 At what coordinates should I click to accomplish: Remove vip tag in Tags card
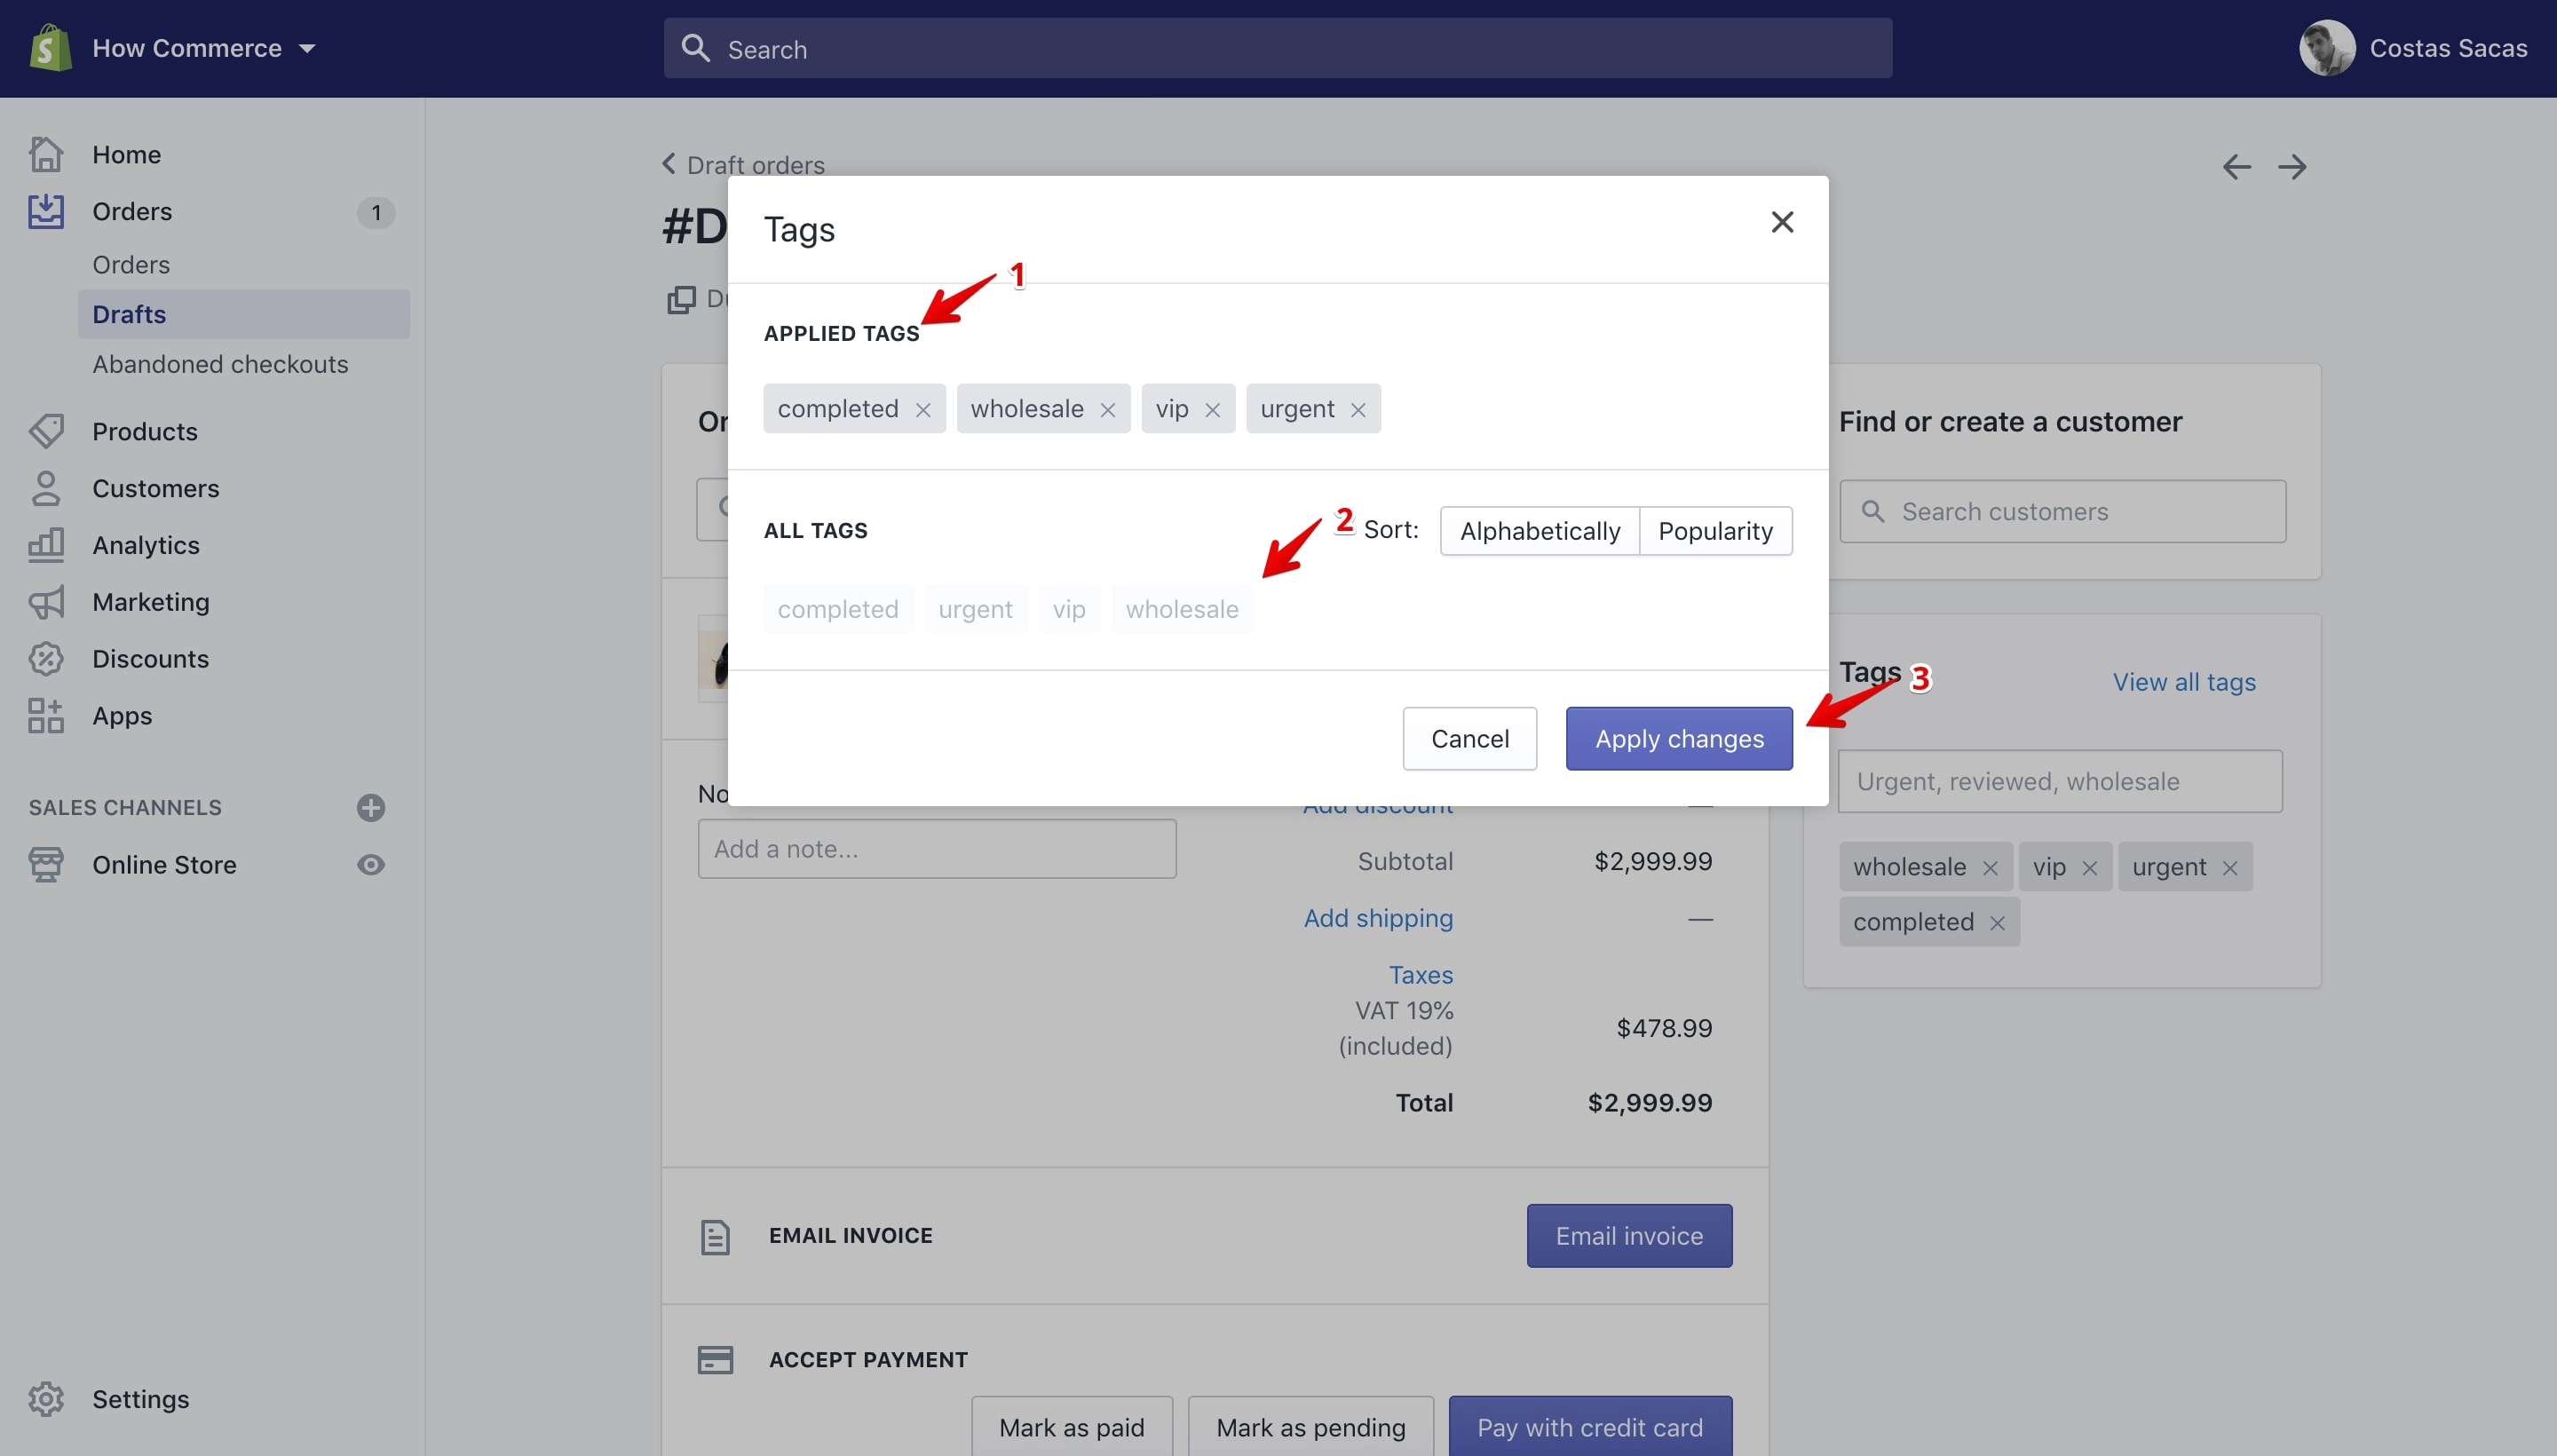(x=2089, y=868)
